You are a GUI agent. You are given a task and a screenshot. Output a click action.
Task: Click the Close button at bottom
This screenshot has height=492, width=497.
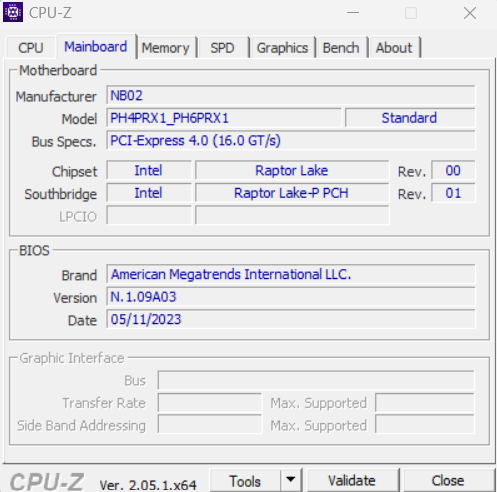pyautogui.click(x=448, y=480)
